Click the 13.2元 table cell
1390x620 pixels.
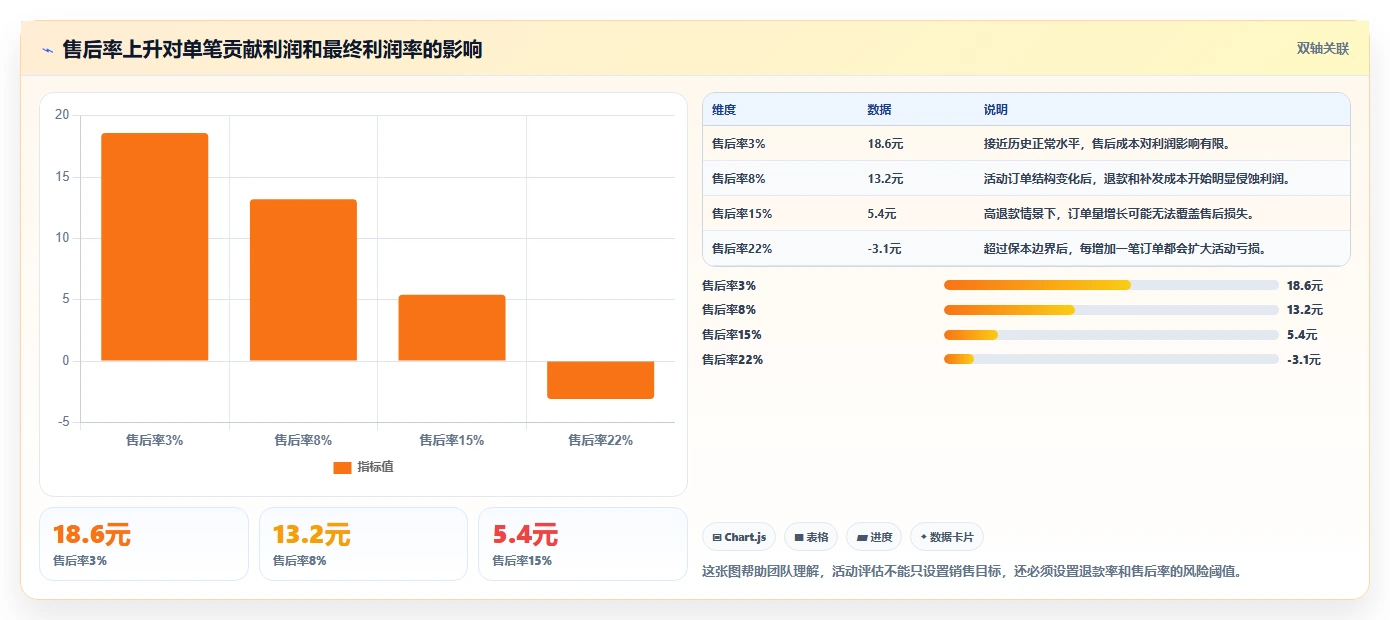(885, 179)
